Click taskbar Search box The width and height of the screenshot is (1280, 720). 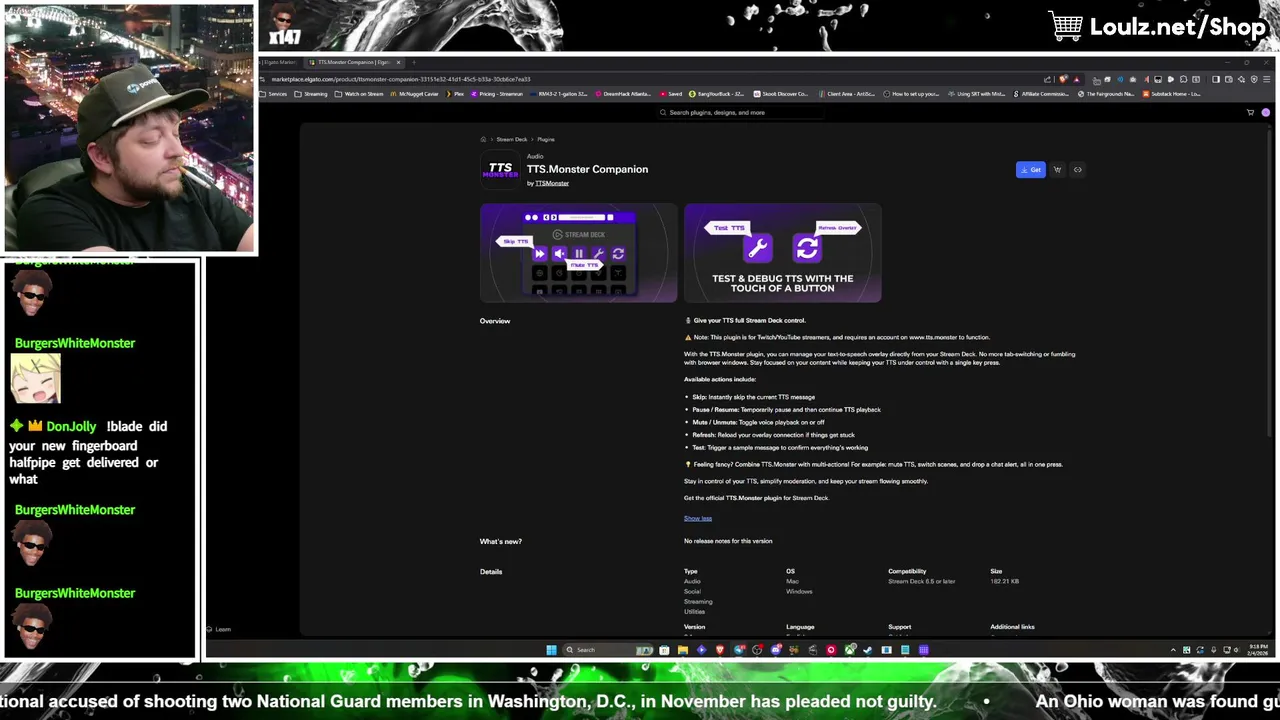(608, 650)
